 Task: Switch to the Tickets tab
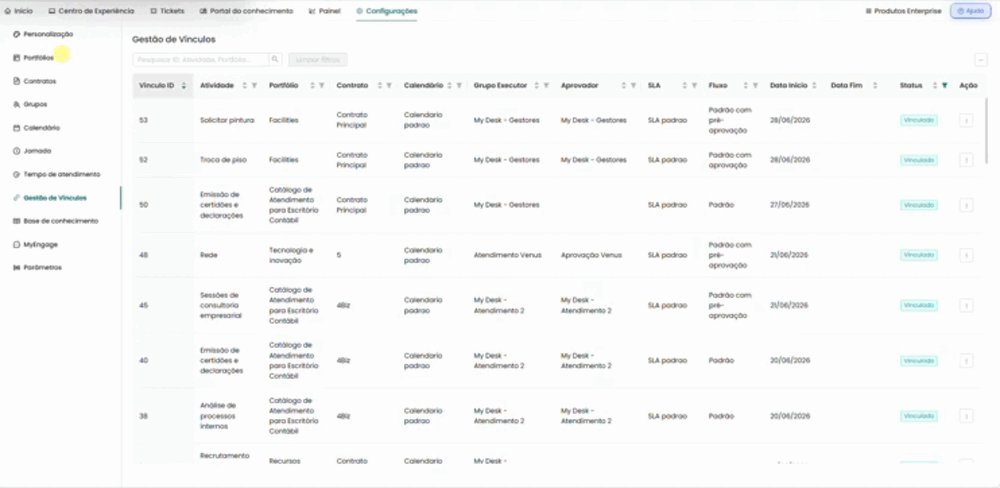click(167, 11)
